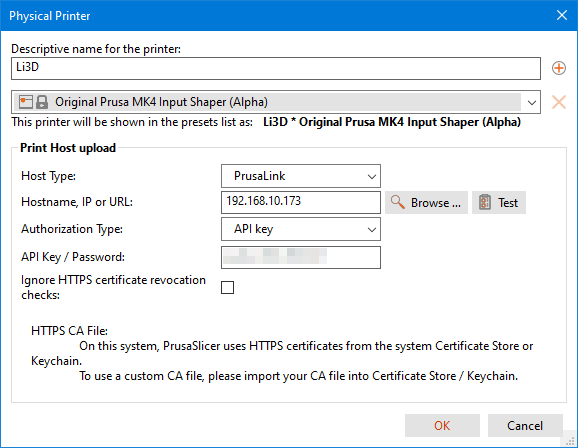Open the Original Prusa MK4 preset dropdown
The image size is (578, 448).
pos(276,102)
